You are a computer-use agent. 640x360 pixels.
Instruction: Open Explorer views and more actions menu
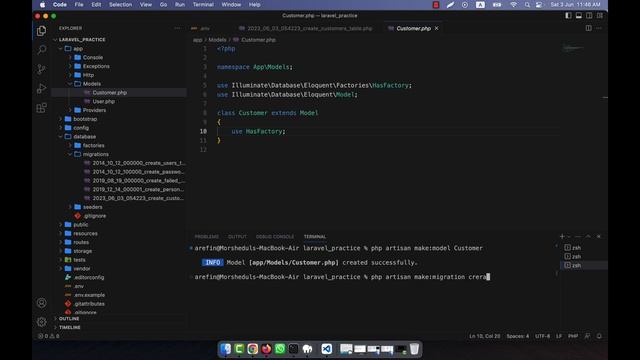(177, 28)
